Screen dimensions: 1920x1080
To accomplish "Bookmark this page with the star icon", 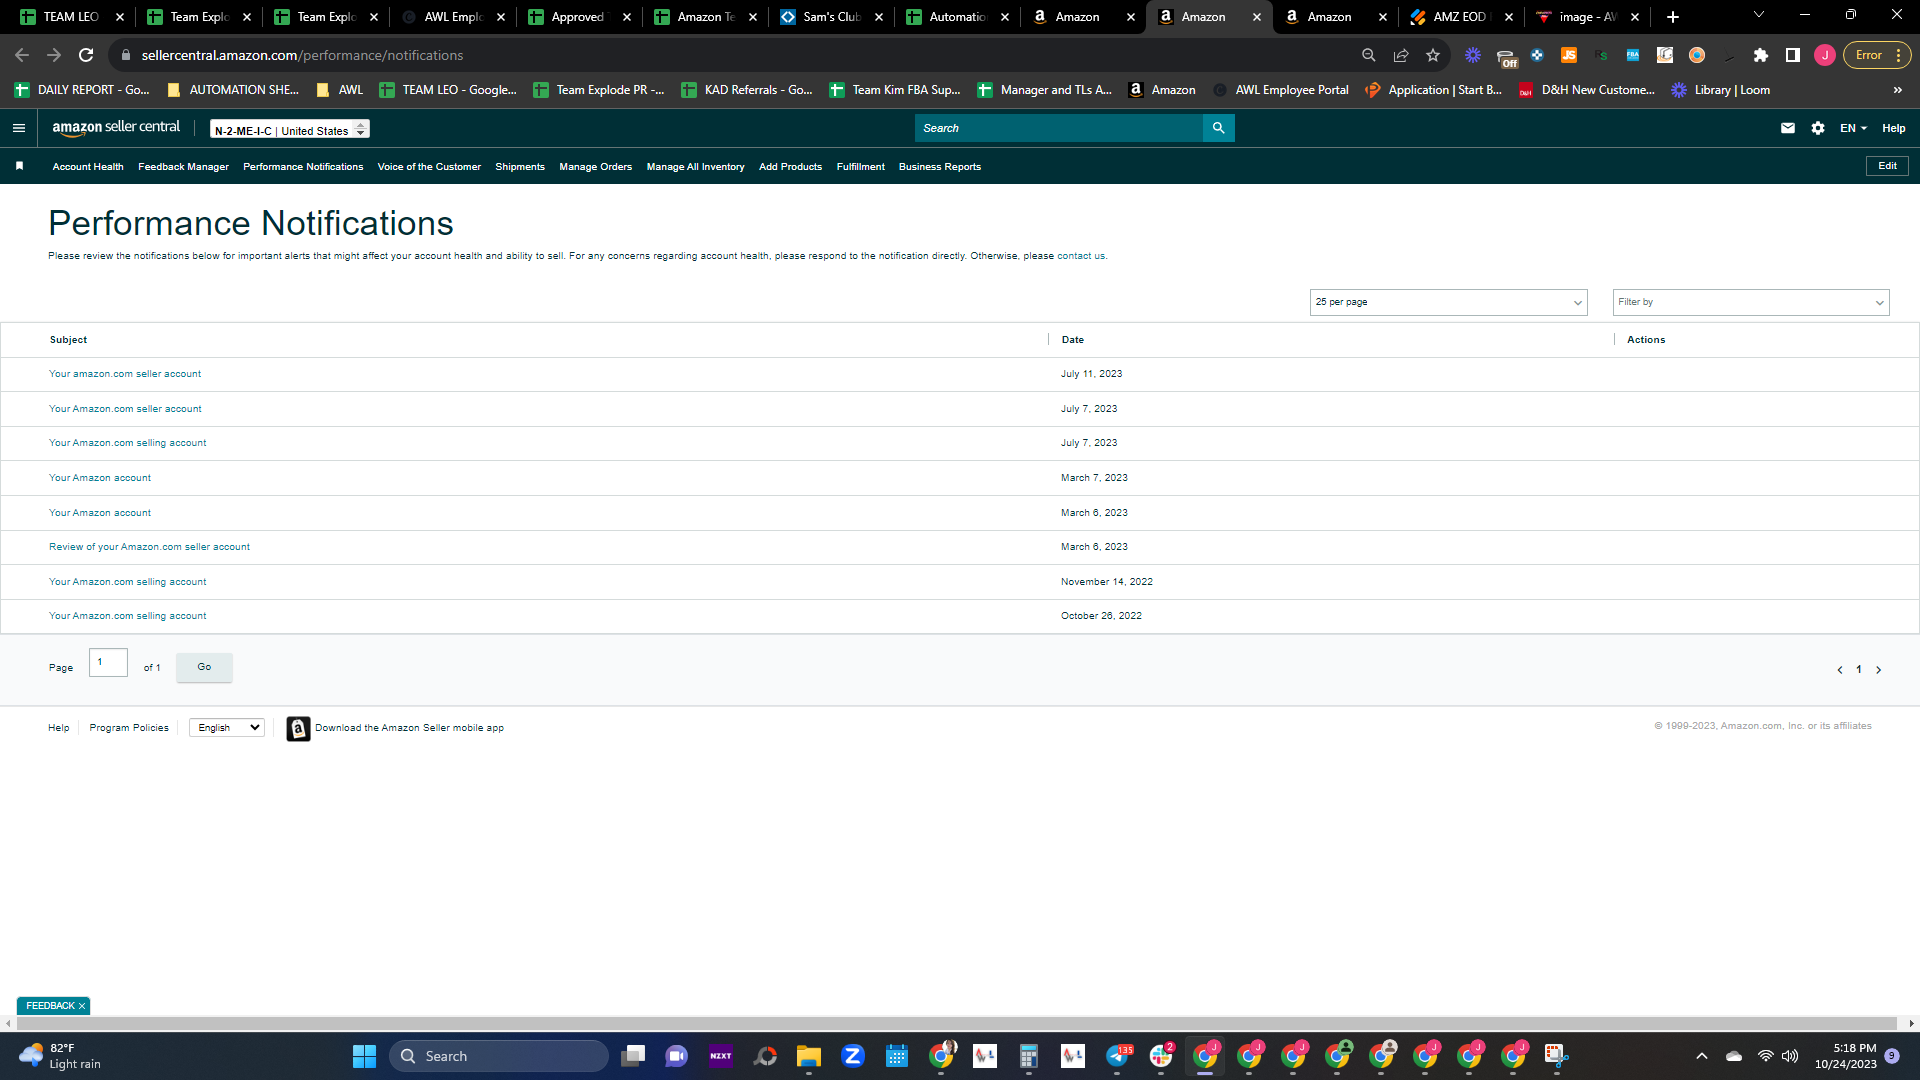I will 1433,55.
